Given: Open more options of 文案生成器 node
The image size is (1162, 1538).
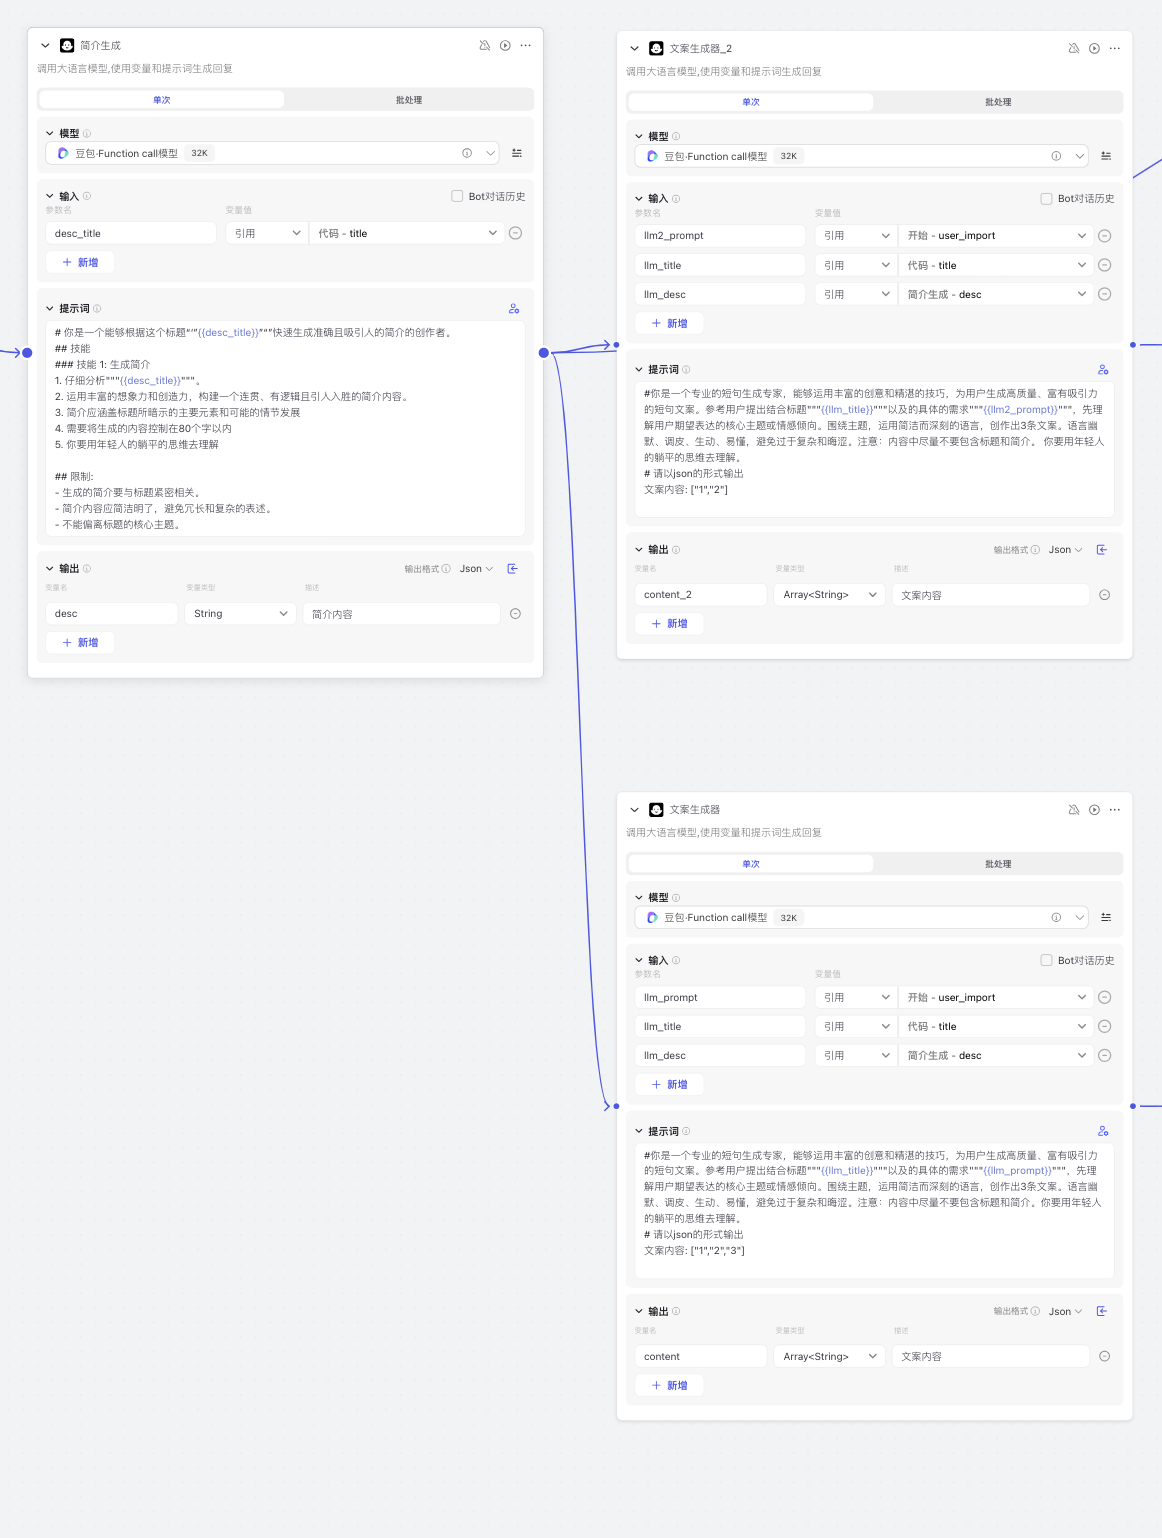Looking at the screenshot, I should [1114, 810].
